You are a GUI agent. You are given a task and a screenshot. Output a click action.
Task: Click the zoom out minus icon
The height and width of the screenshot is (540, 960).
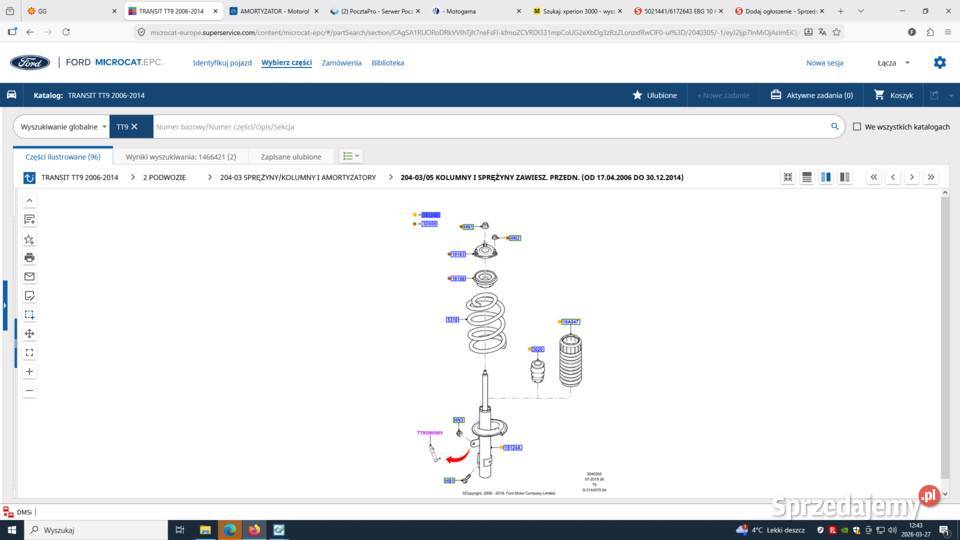click(x=29, y=390)
